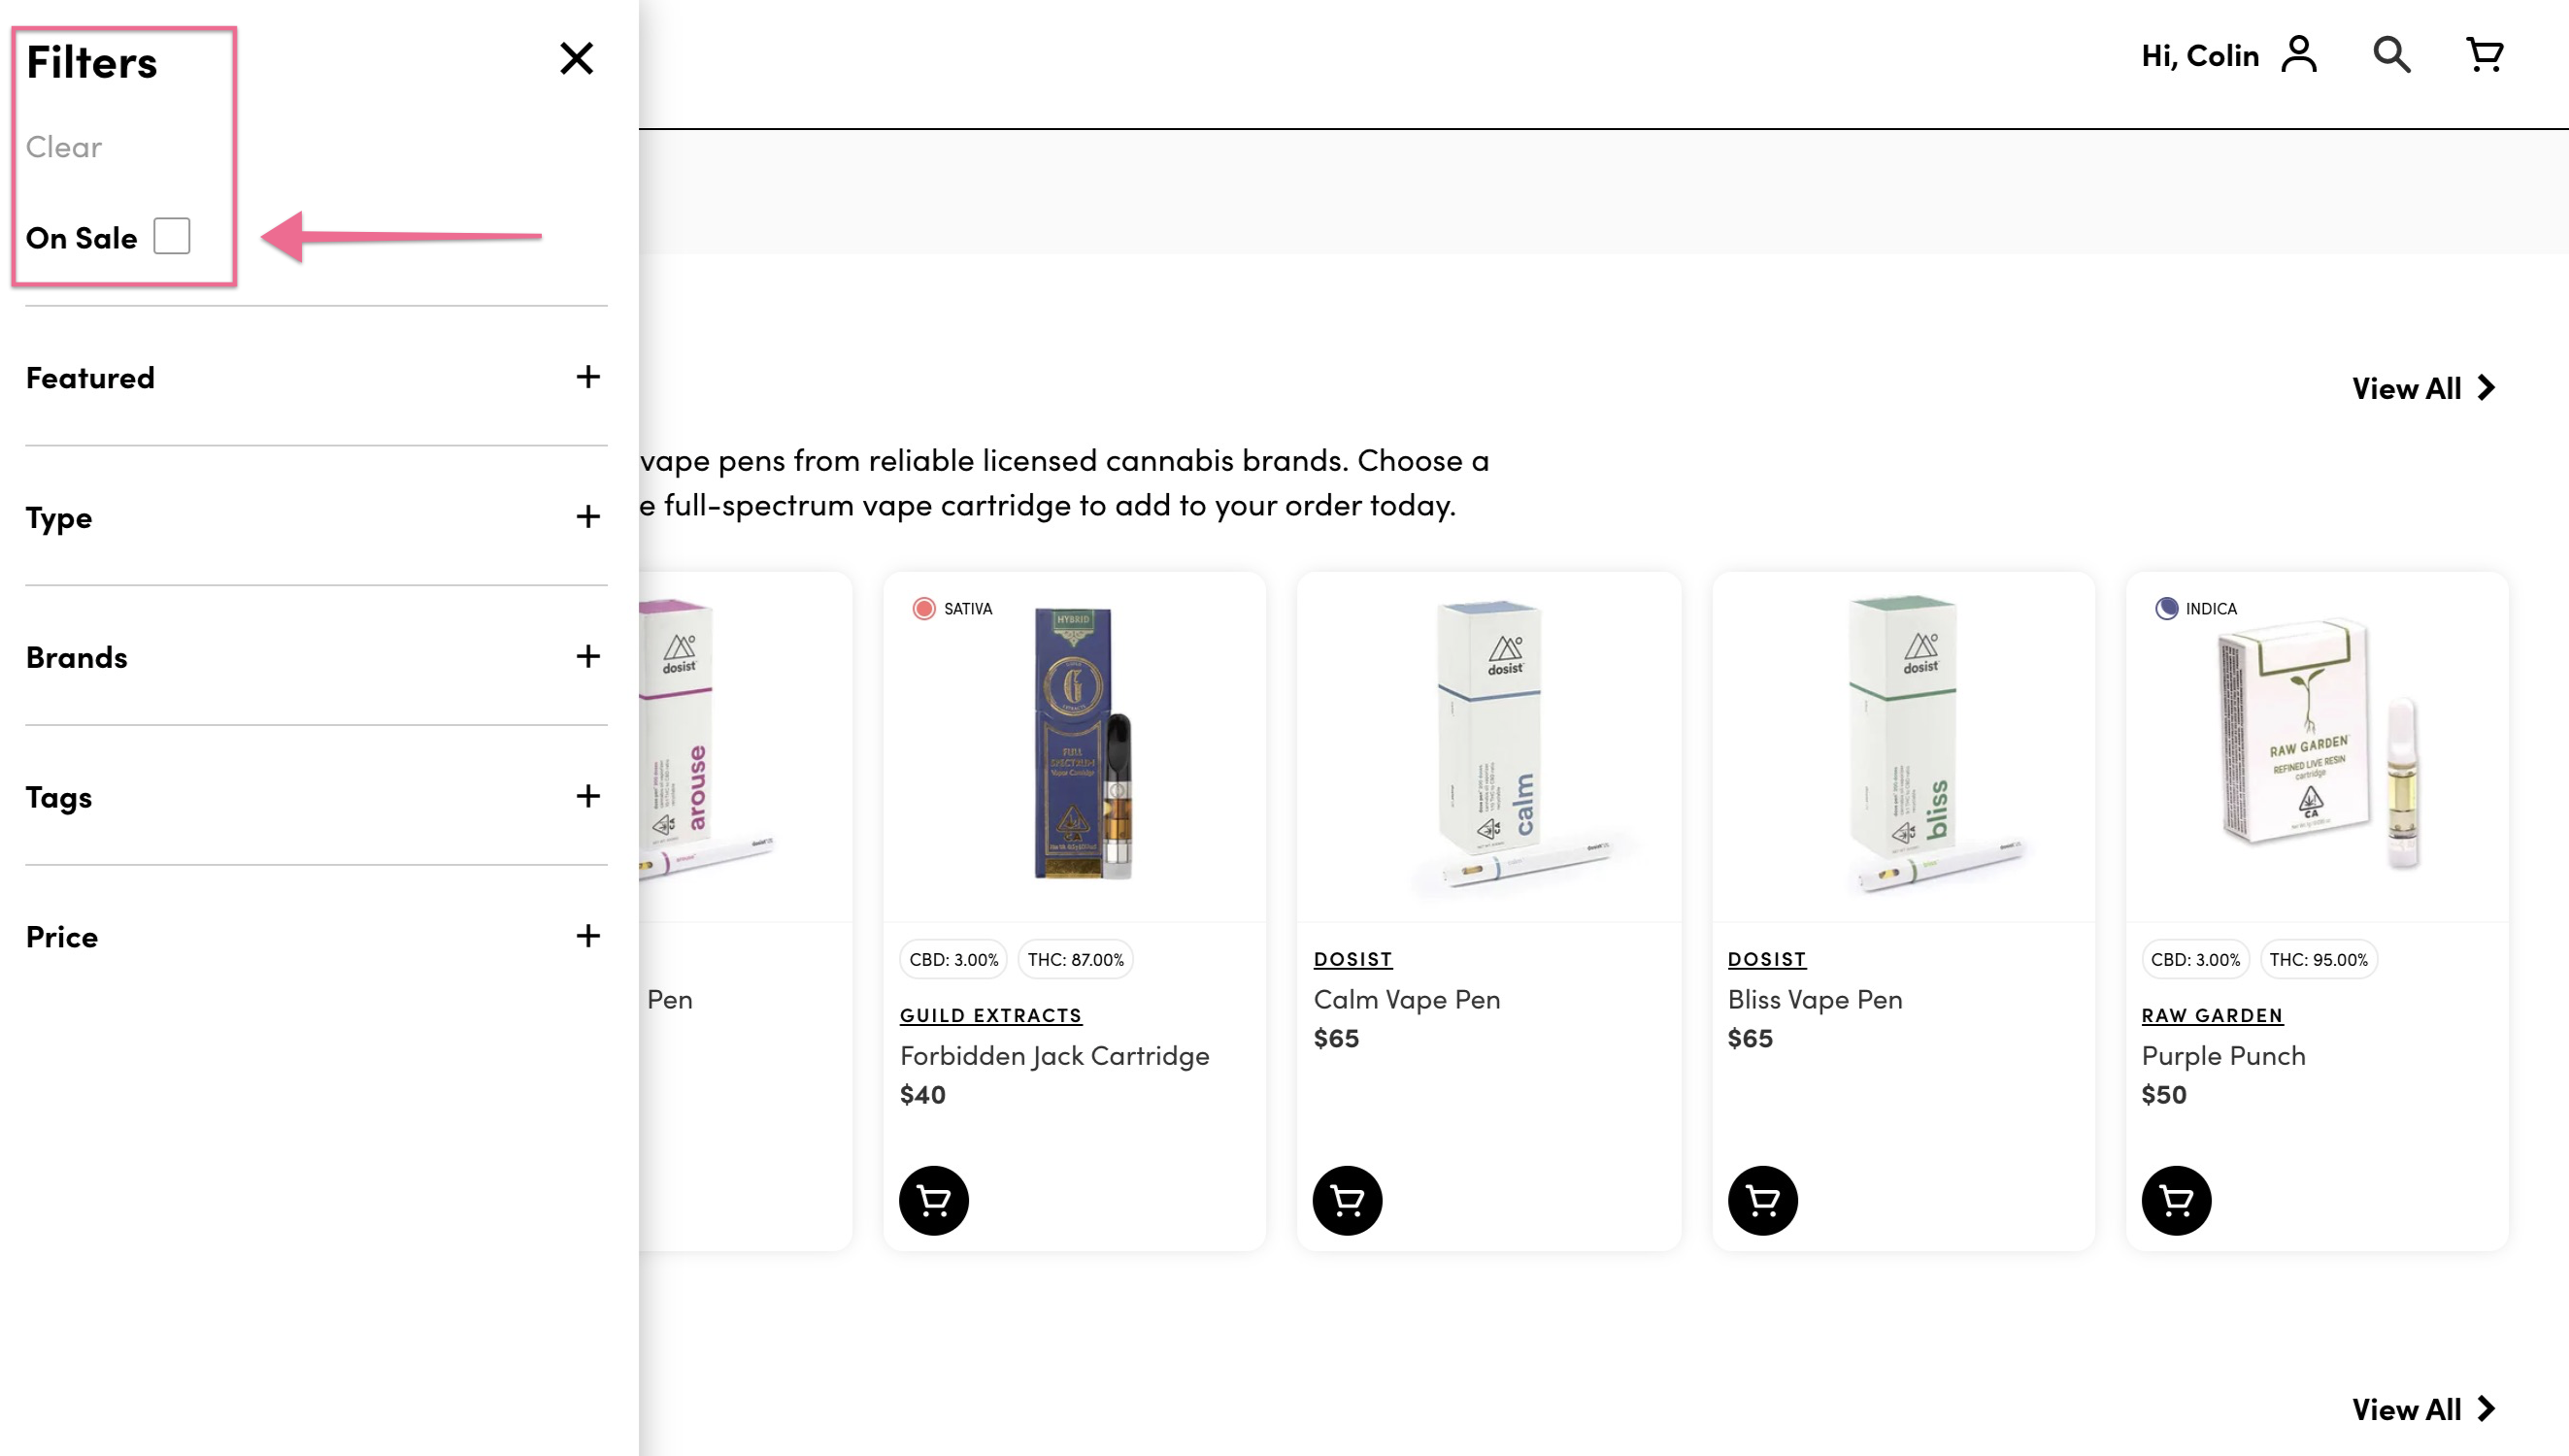Image resolution: width=2569 pixels, height=1456 pixels.
Task: Close the Filters panel with X
Action: (576, 59)
